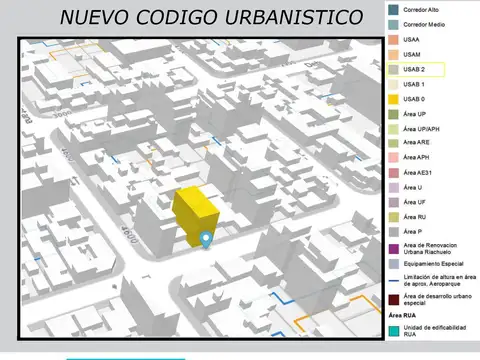The width and height of the screenshot is (480, 360).
Task: Click the Área UP/APH light green swatch
Action: coord(393,129)
